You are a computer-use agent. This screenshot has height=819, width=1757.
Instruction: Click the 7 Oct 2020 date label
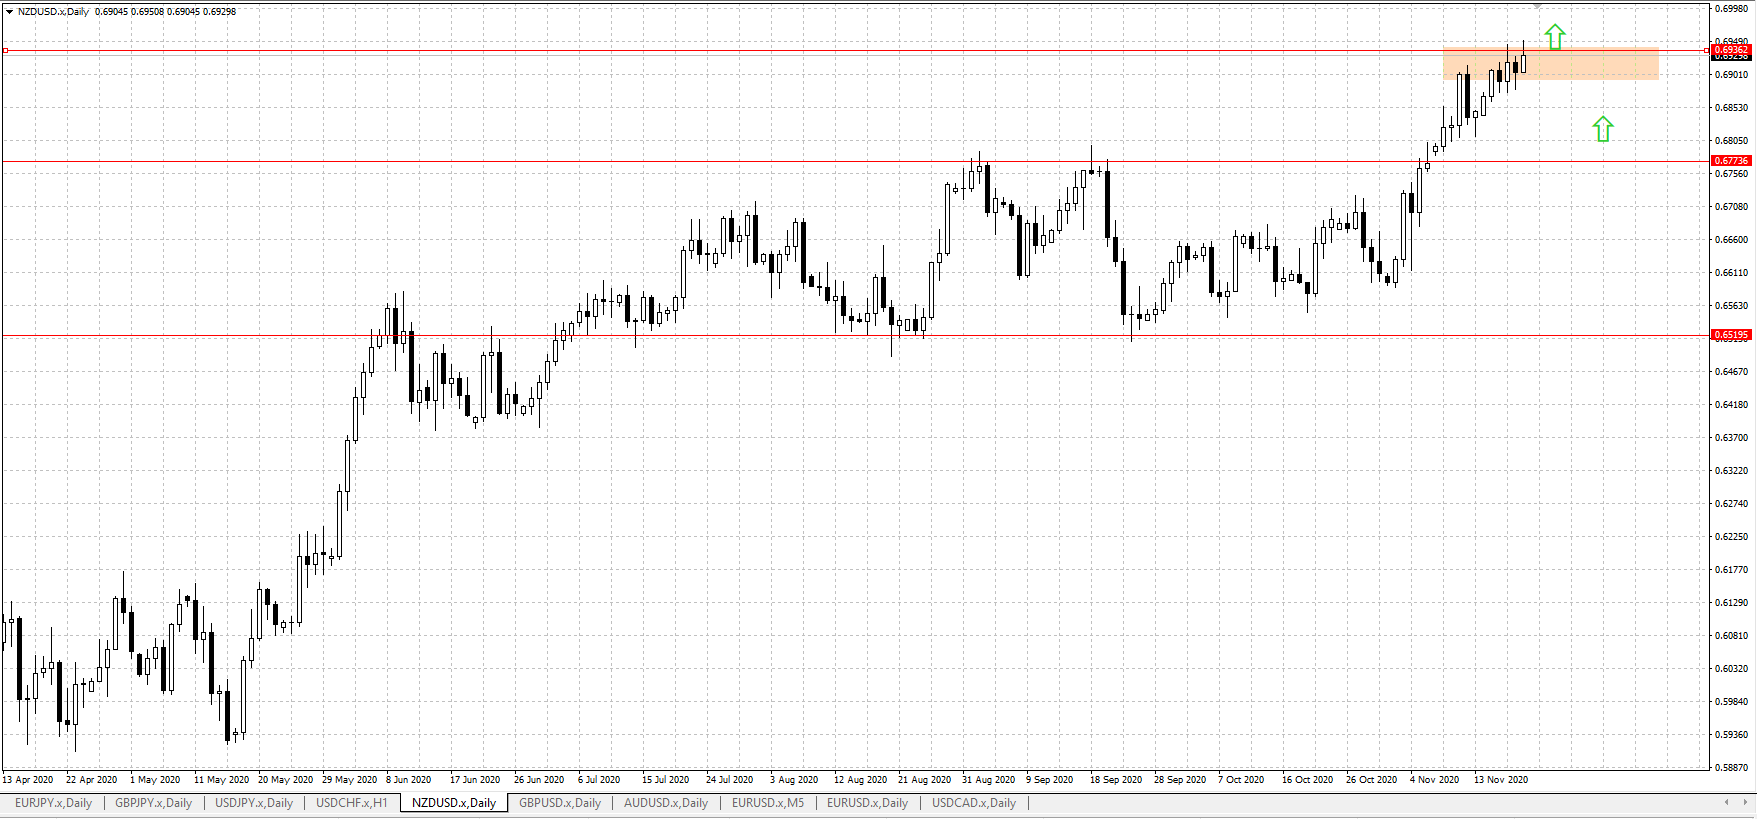[1241, 780]
